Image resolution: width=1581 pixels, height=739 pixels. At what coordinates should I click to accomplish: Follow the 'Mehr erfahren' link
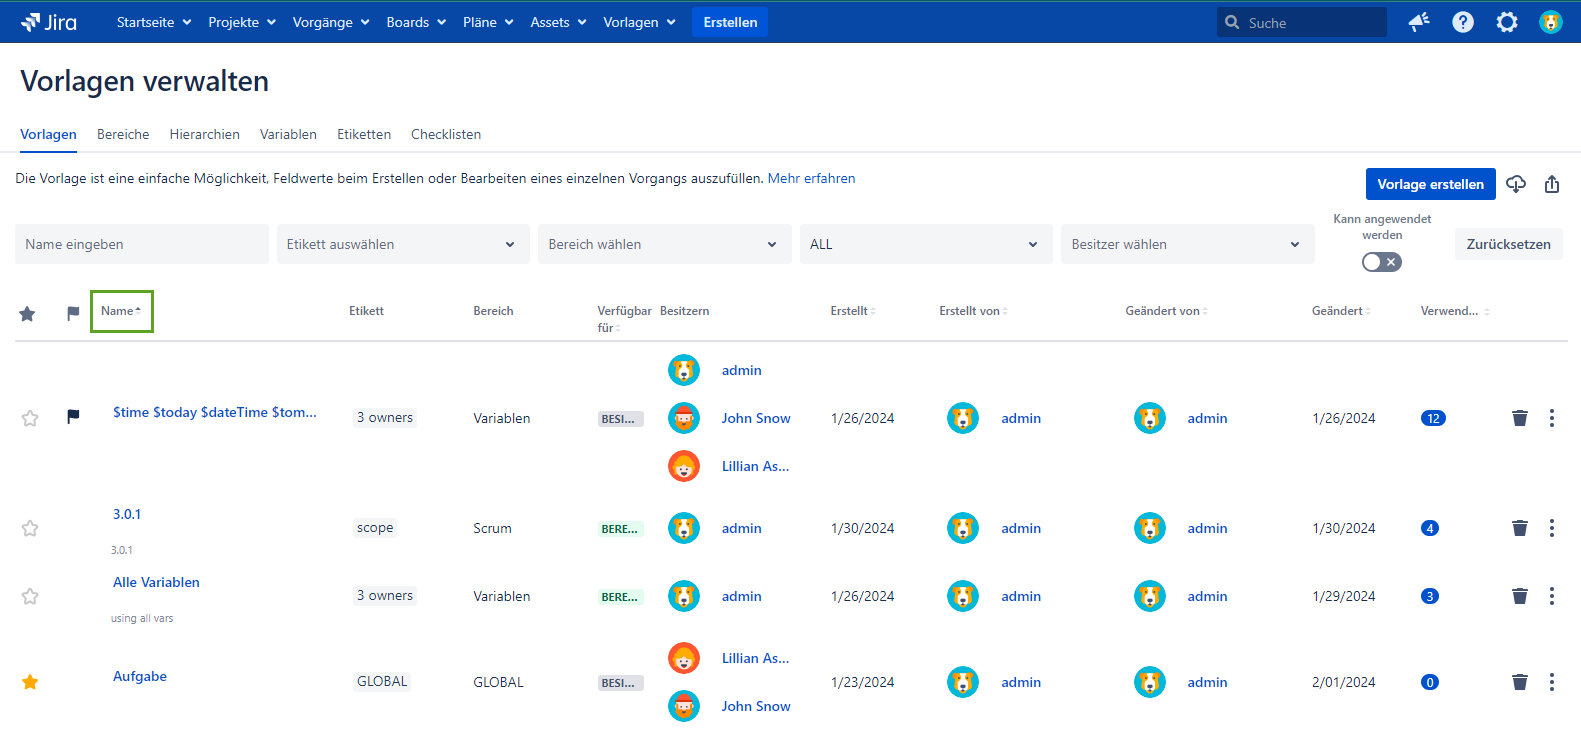click(x=811, y=178)
